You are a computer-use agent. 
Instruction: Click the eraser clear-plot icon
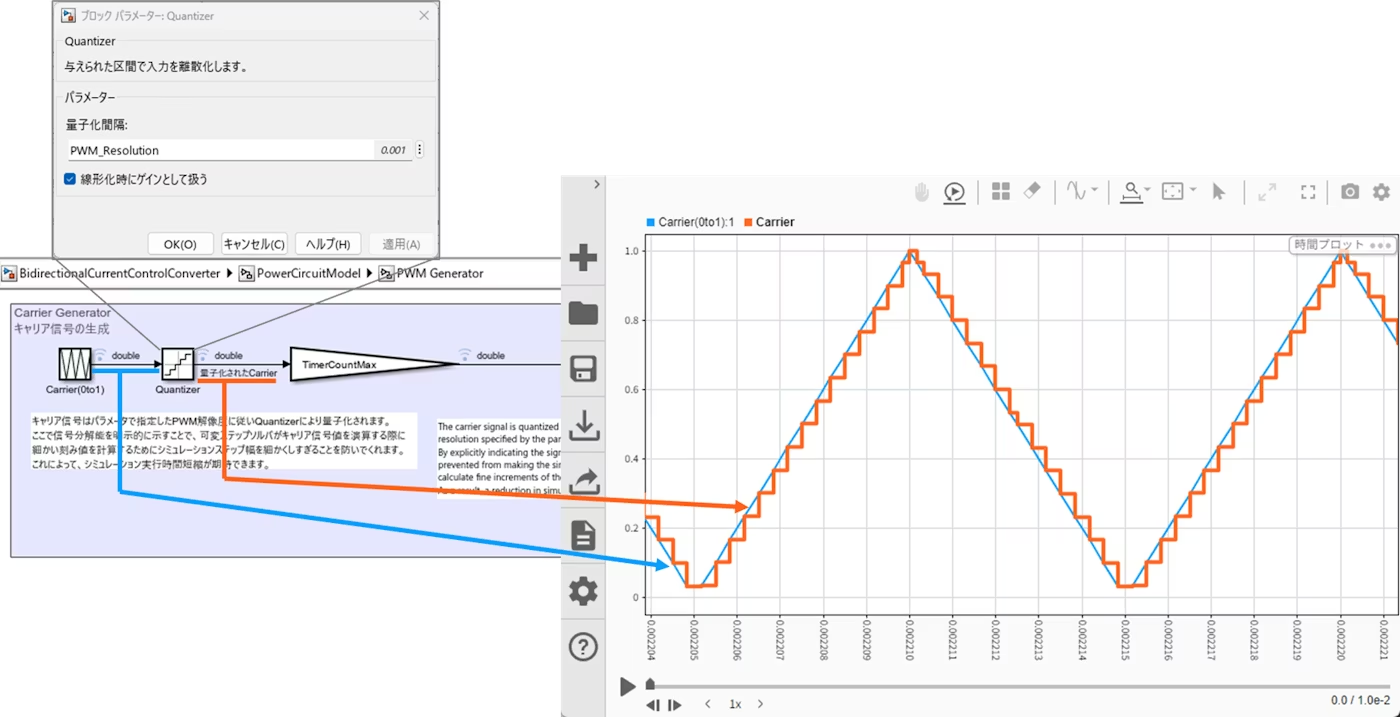coord(1034,191)
